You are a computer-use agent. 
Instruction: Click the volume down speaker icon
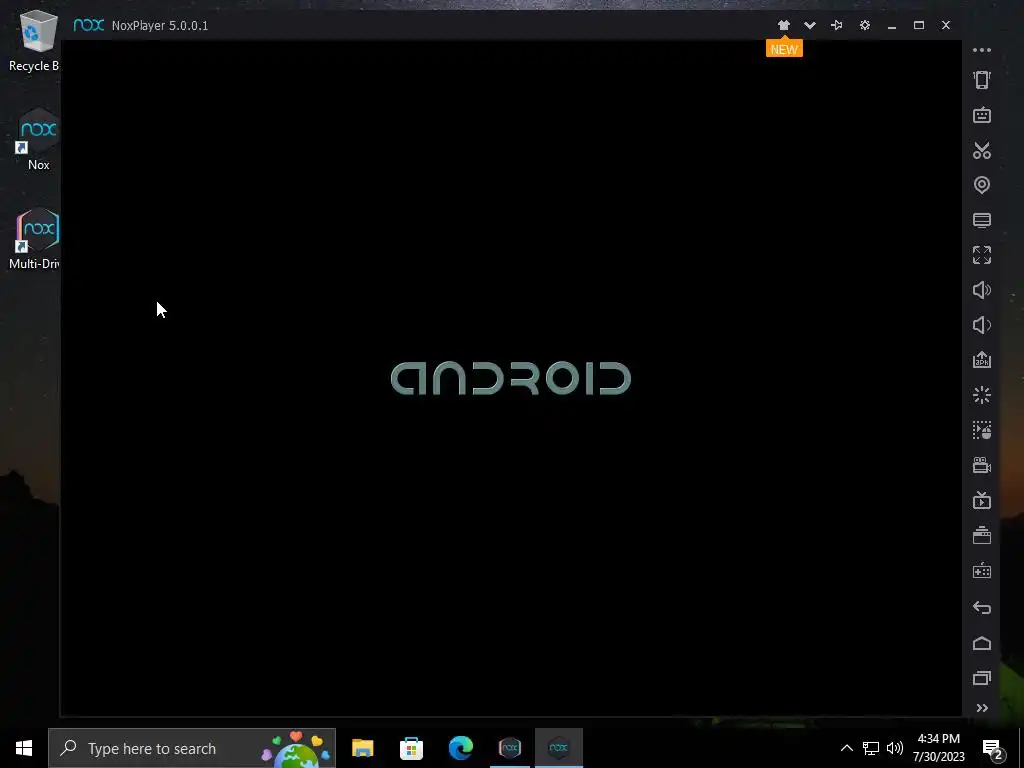pos(982,325)
